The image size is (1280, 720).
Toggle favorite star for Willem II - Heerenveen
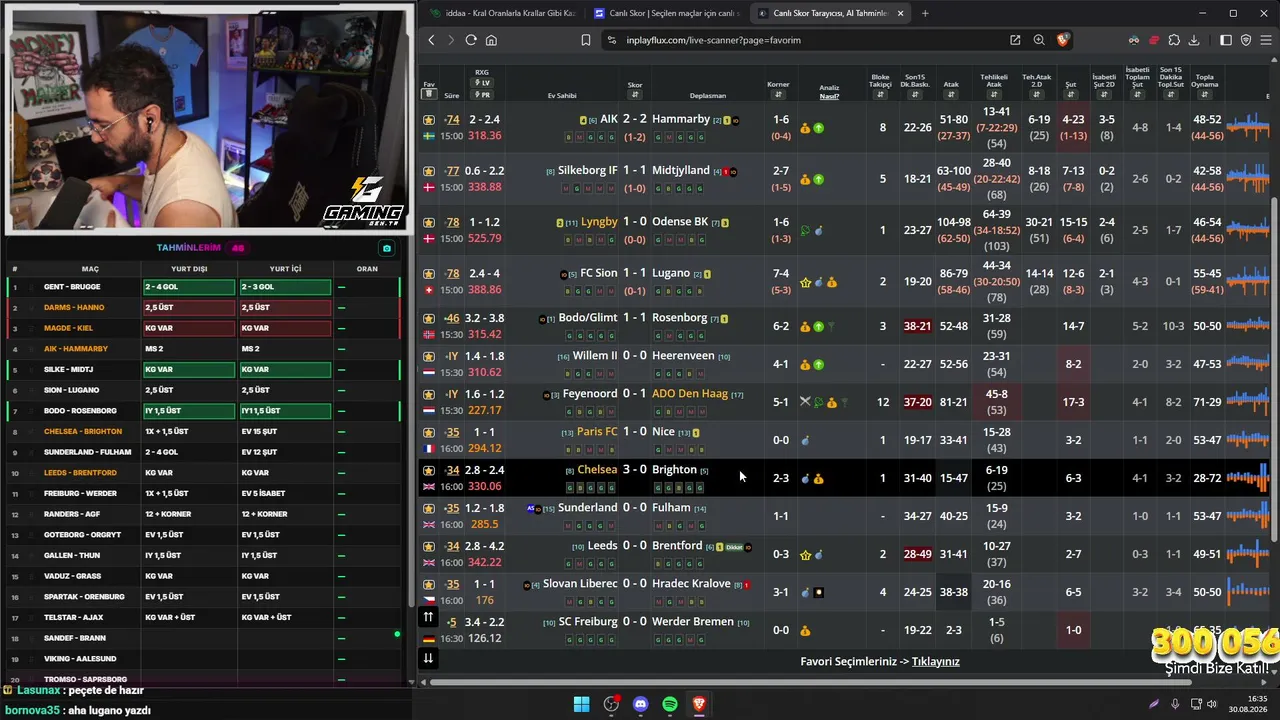pos(429,356)
